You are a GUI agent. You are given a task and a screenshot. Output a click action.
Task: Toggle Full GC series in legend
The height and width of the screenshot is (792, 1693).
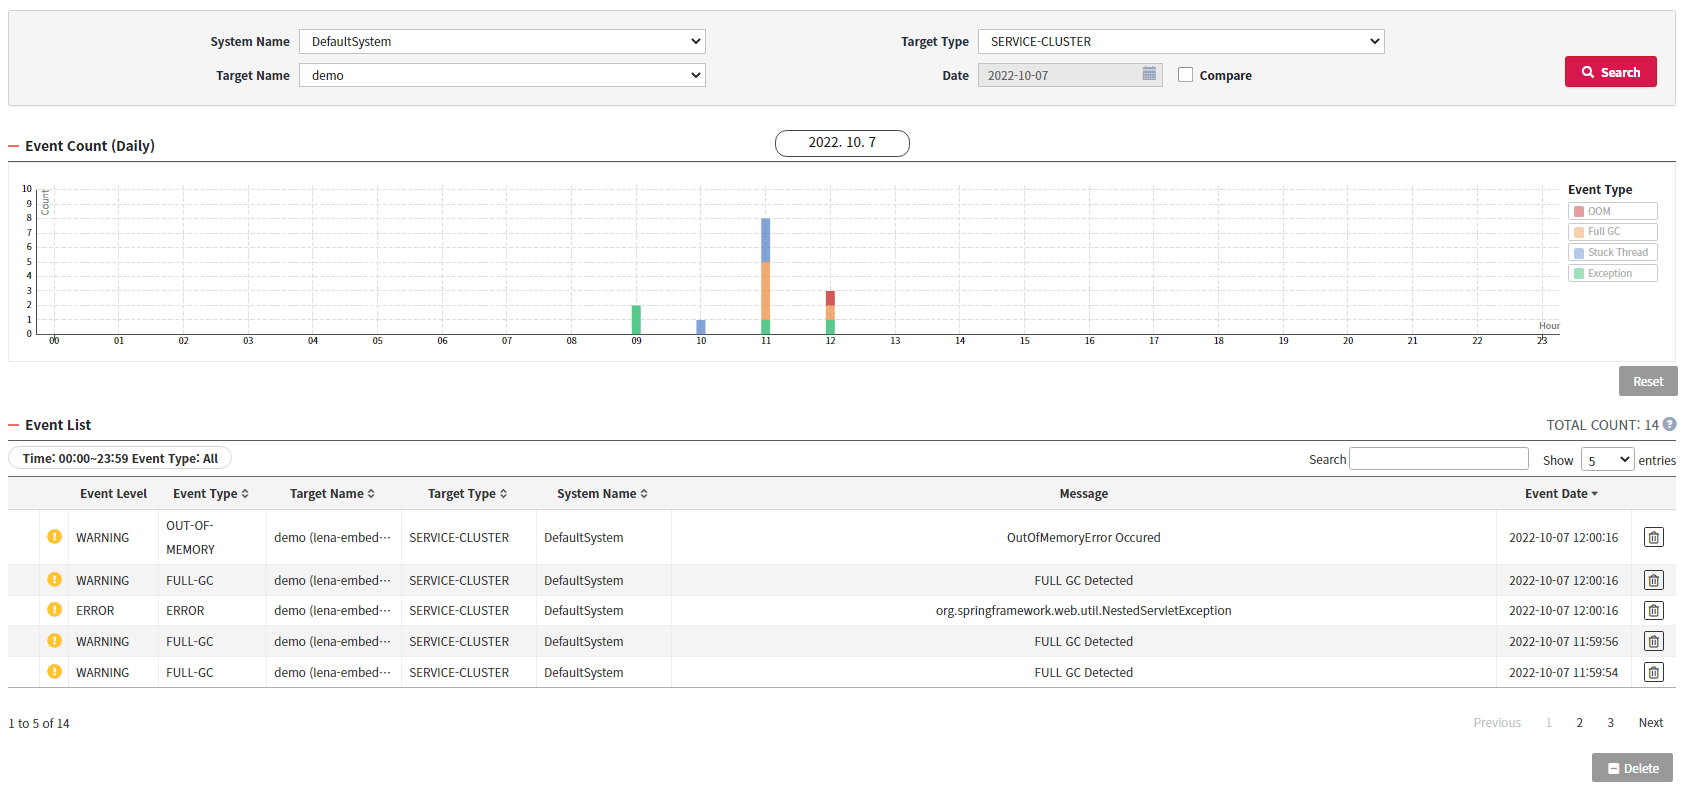[x=1612, y=231]
